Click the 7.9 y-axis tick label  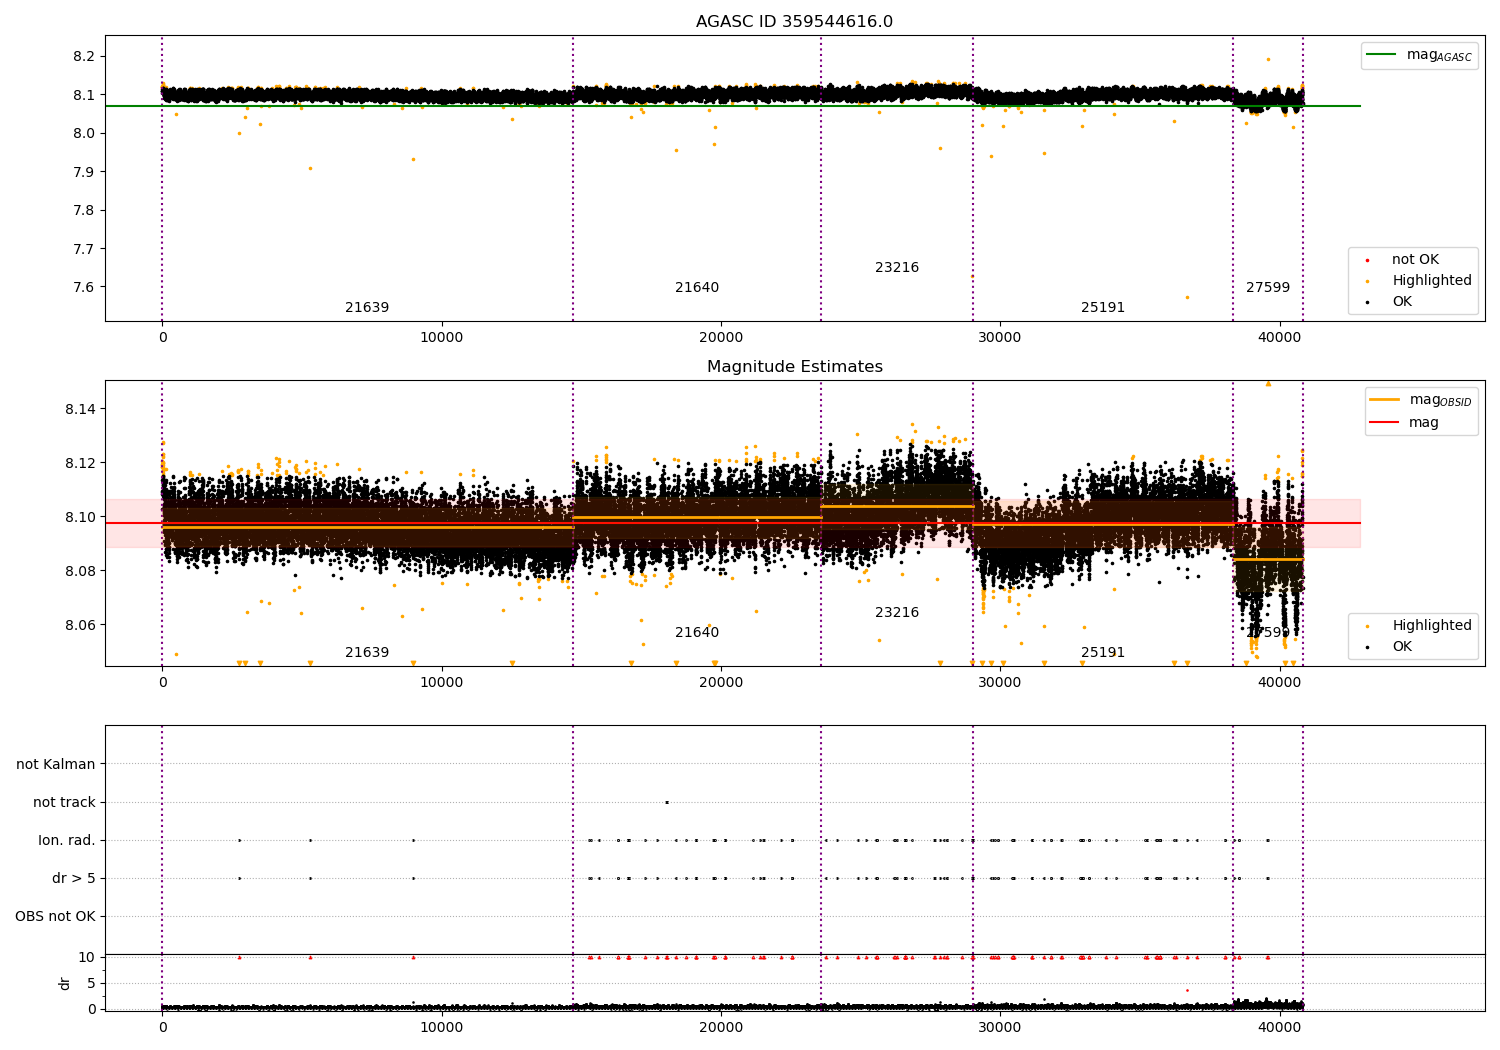pyautogui.click(x=84, y=172)
